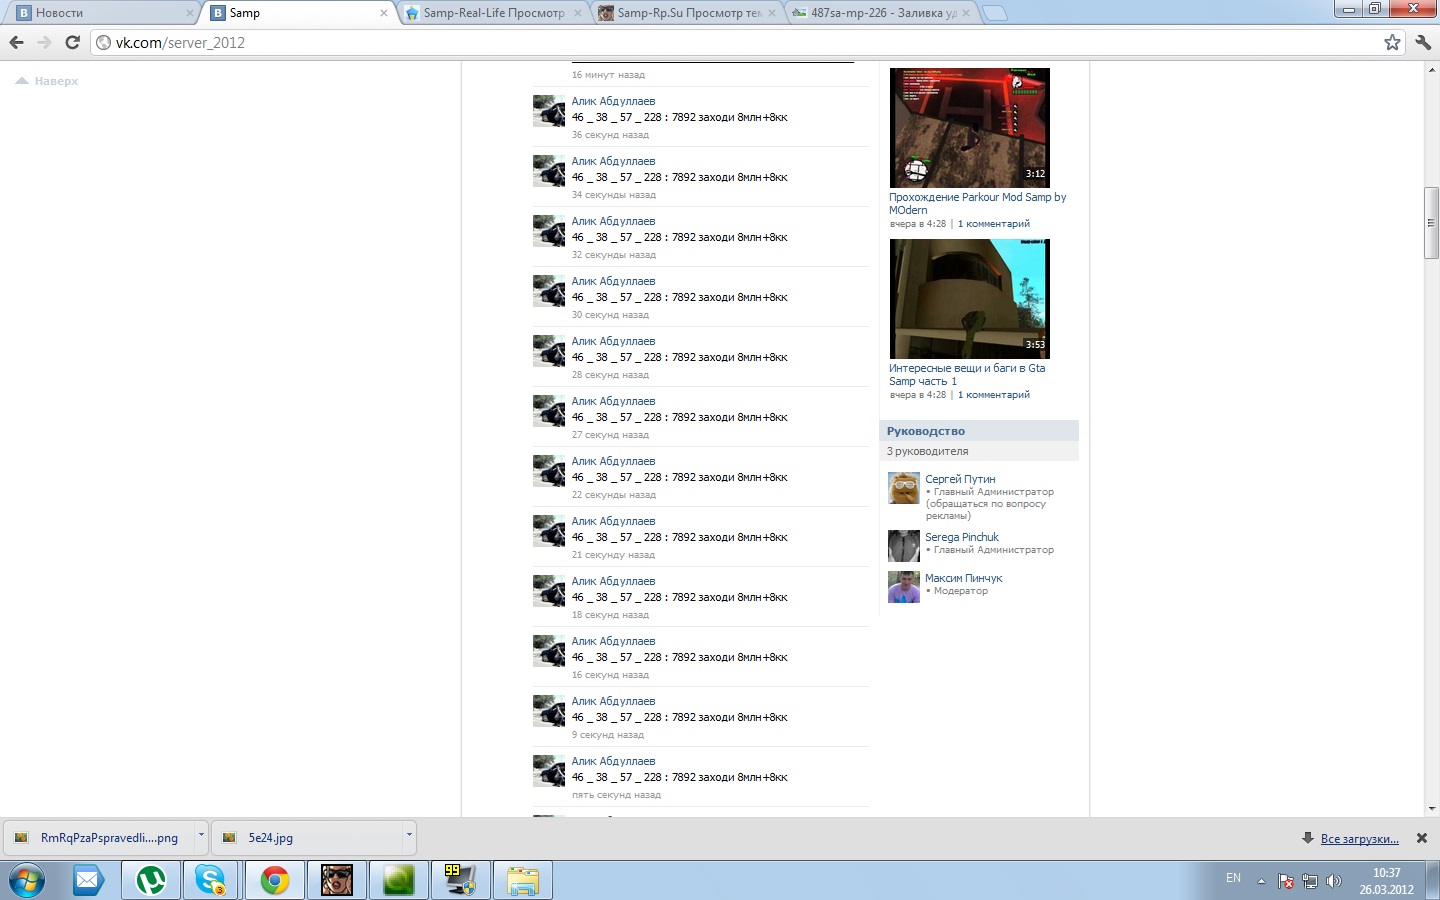Image resolution: width=1440 pixels, height=900 pixels.
Task: Open the Windows Start menu
Action: pyautogui.click(x=27, y=881)
